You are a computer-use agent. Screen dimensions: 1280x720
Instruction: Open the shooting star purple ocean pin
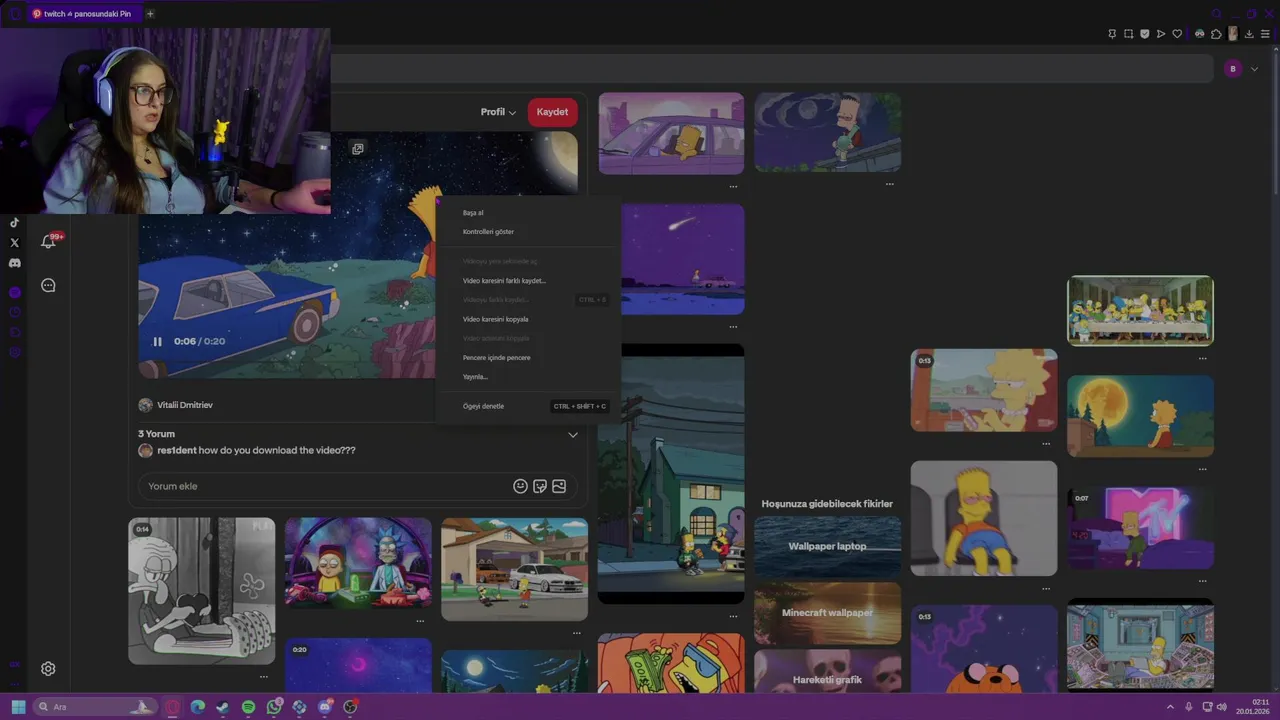(671, 260)
